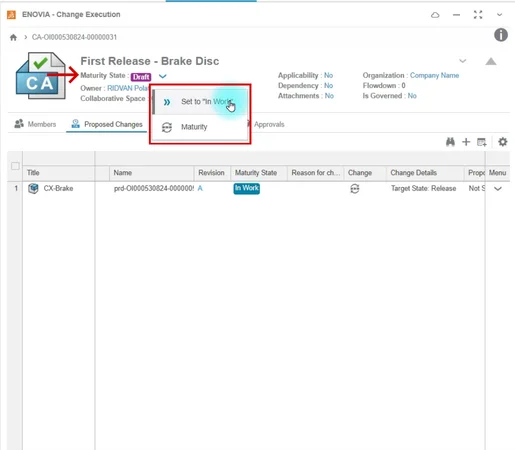Screen dimensions: 515x450
Task: Sort by the Name column header
Action: pos(123,173)
